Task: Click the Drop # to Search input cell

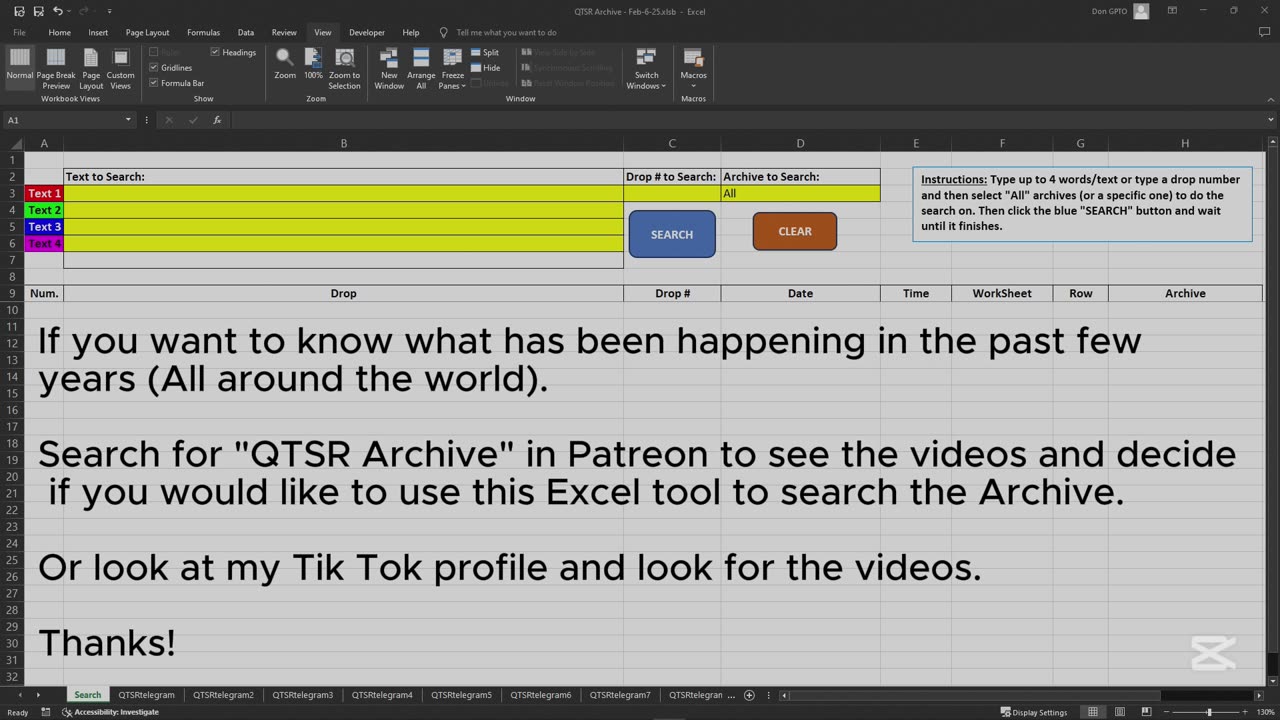Action: coord(672,193)
